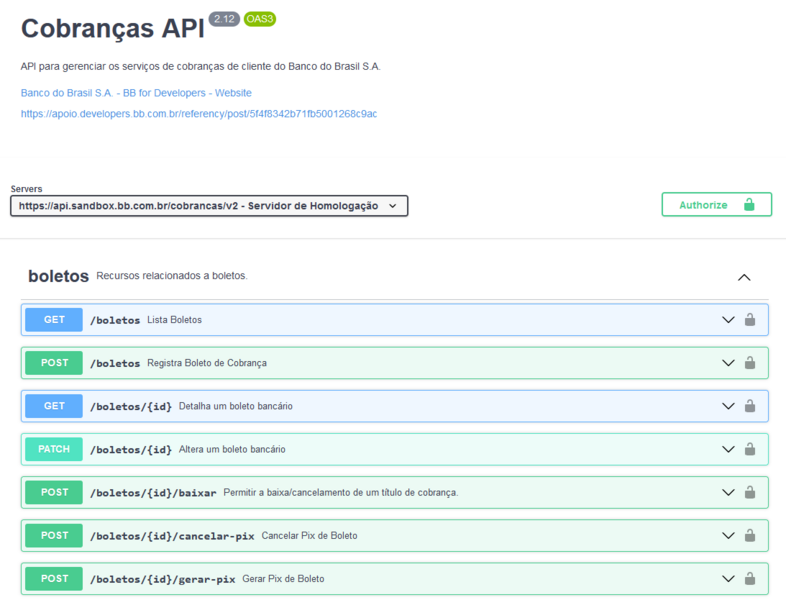Click POST badge on gerar-pix row
The width and height of the screenshot is (786, 600).
[54, 578]
